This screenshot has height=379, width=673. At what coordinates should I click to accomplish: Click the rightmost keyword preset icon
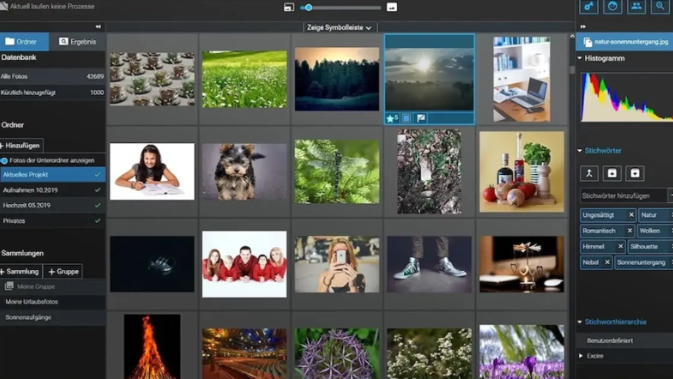coord(635,173)
